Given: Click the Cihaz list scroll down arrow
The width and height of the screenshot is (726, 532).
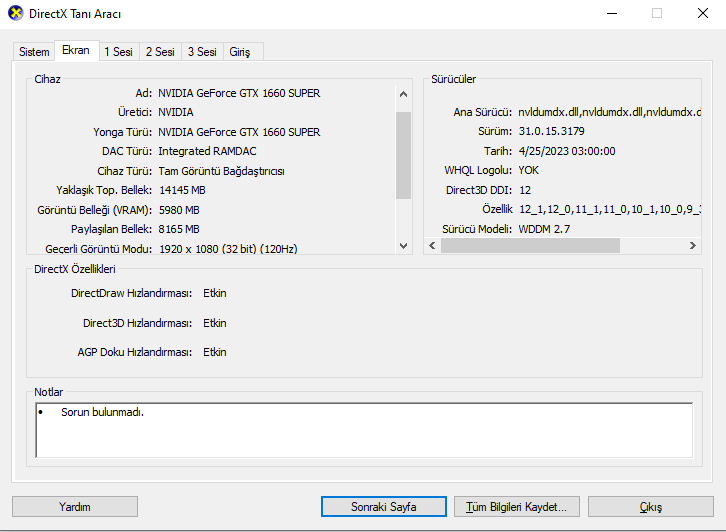Looking at the screenshot, I should pyautogui.click(x=403, y=245).
